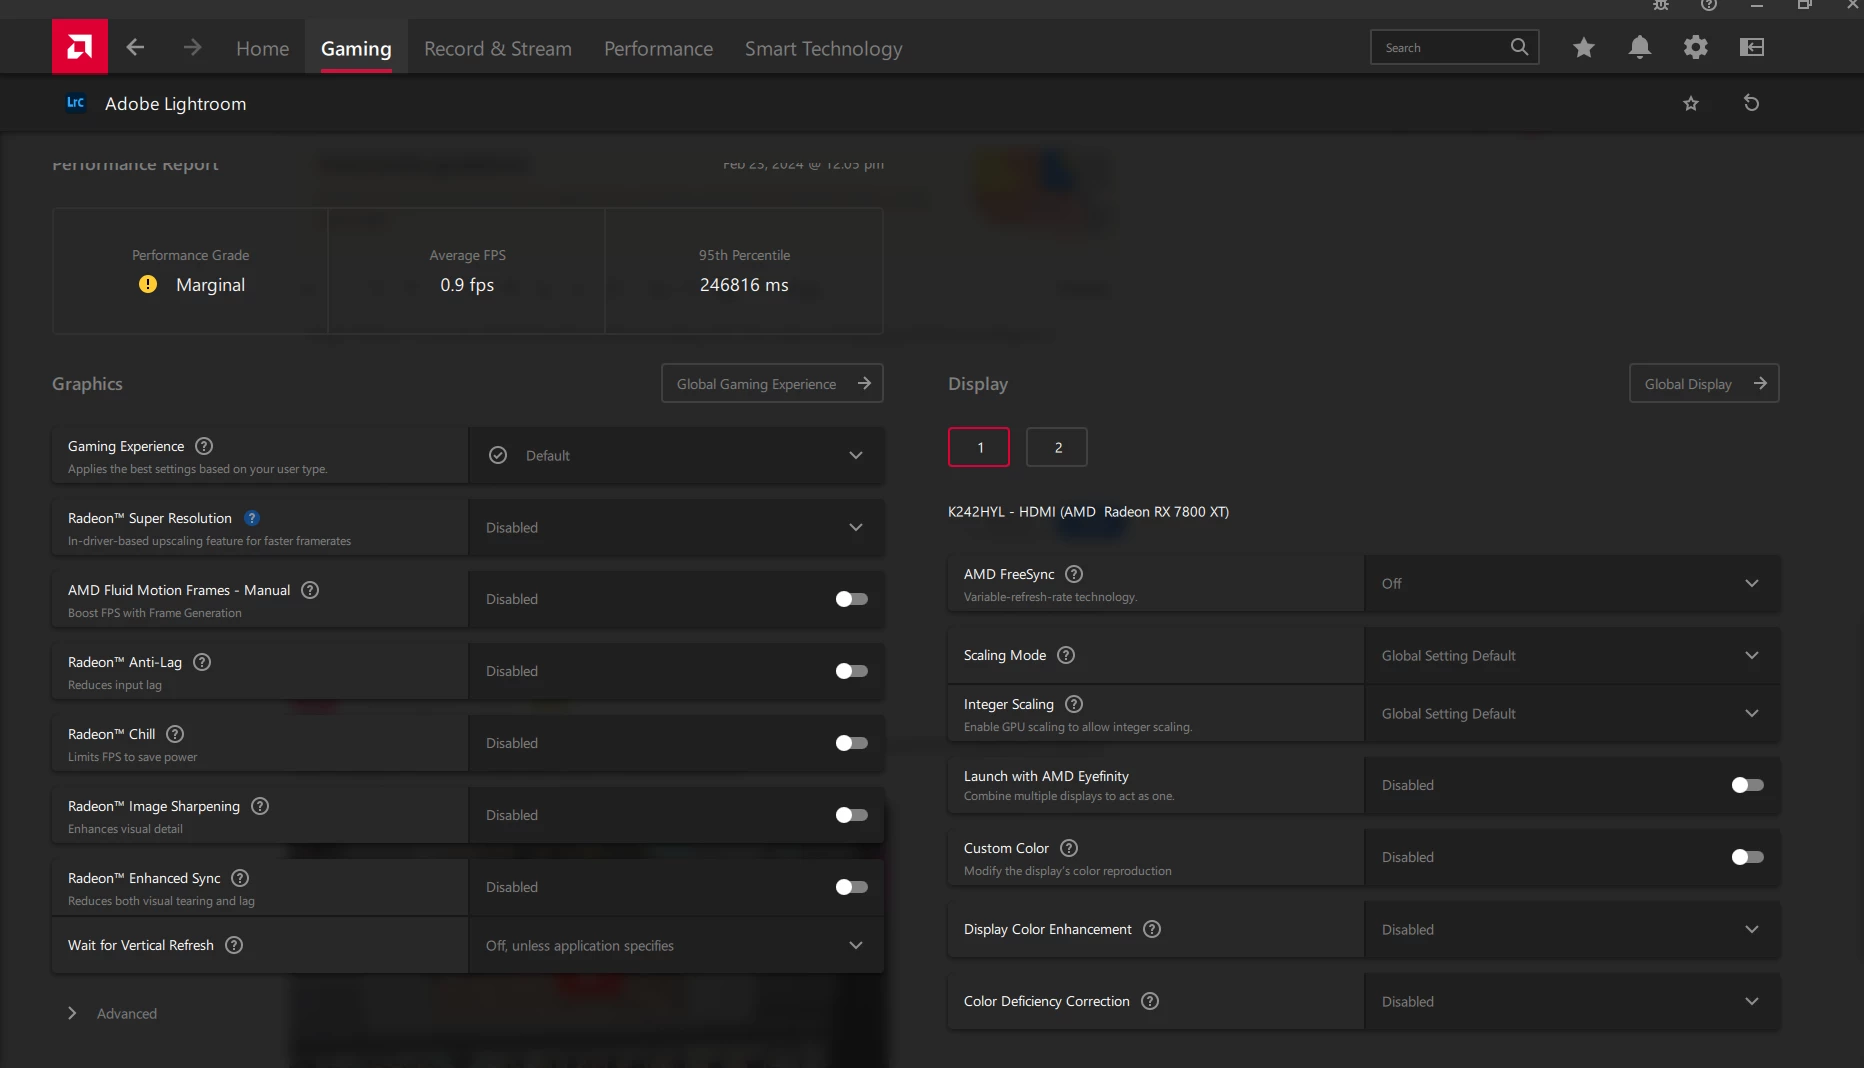Viewport: 1864px width, 1068px height.
Task: Show help for AMD Fluid Motion Frames
Action: pos(310,590)
